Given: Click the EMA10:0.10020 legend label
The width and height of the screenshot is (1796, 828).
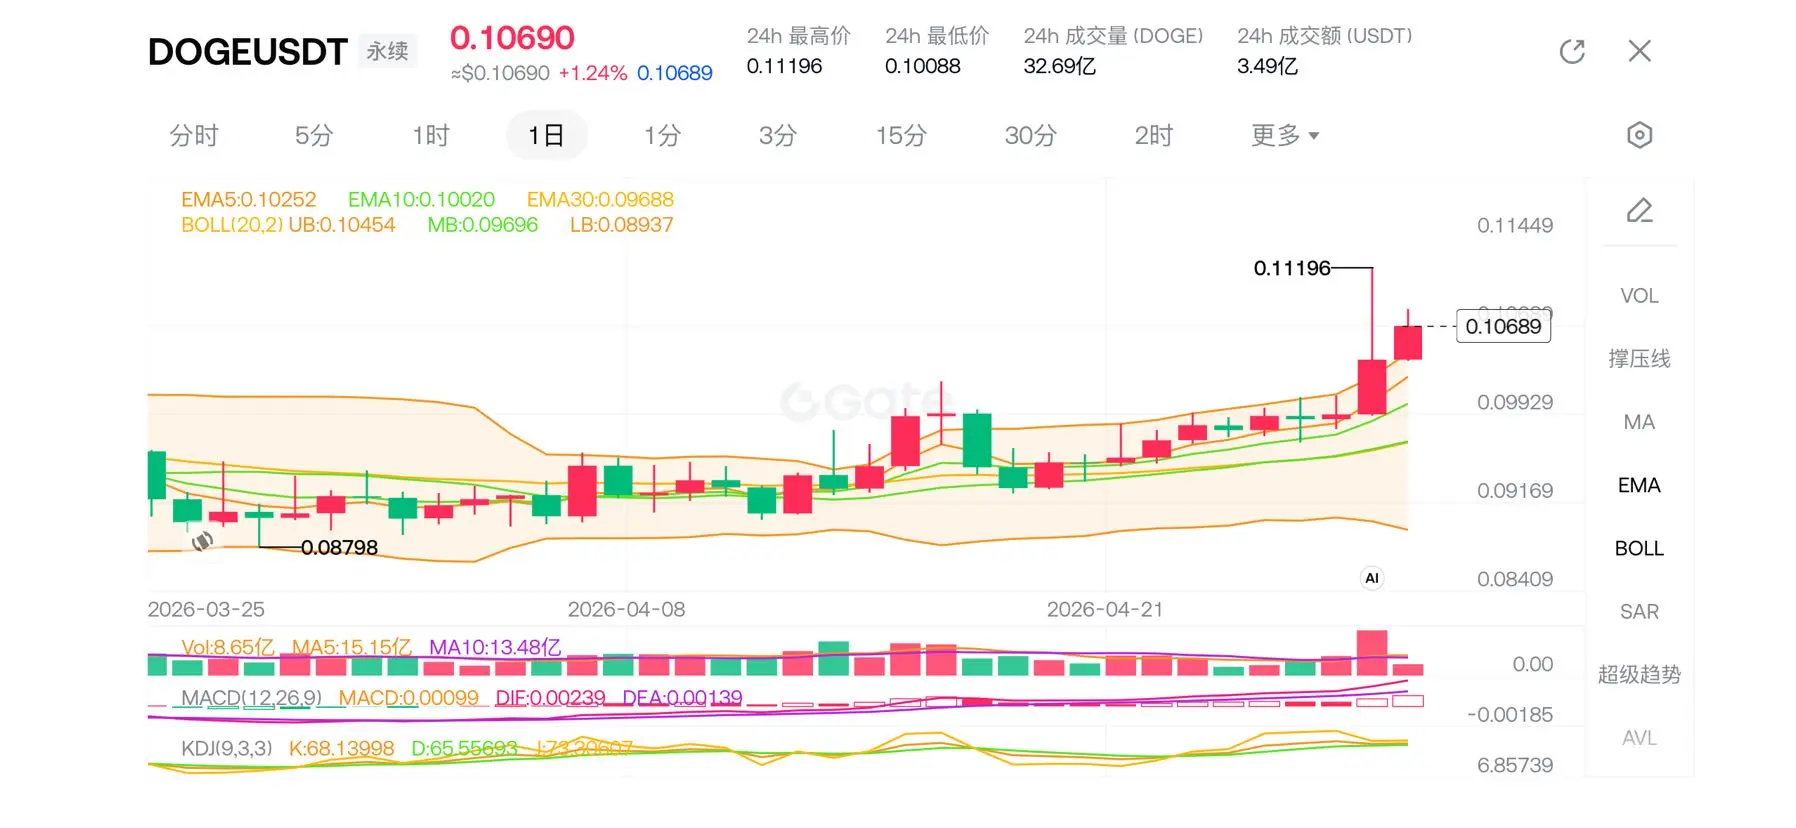Looking at the screenshot, I should coord(421,199).
